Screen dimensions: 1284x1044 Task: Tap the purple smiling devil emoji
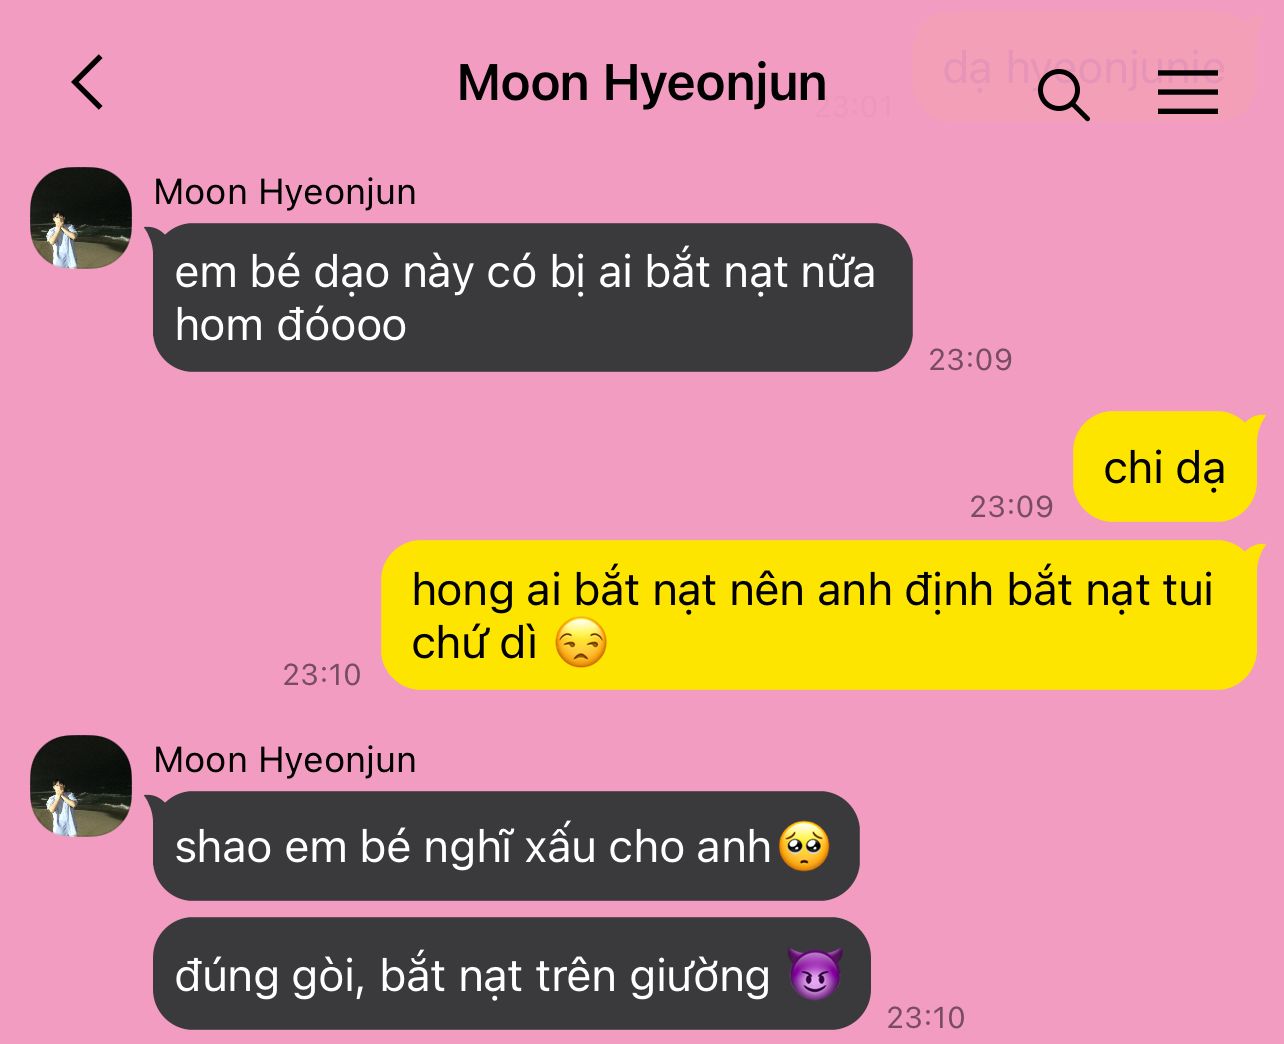pyautogui.click(x=815, y=974)
